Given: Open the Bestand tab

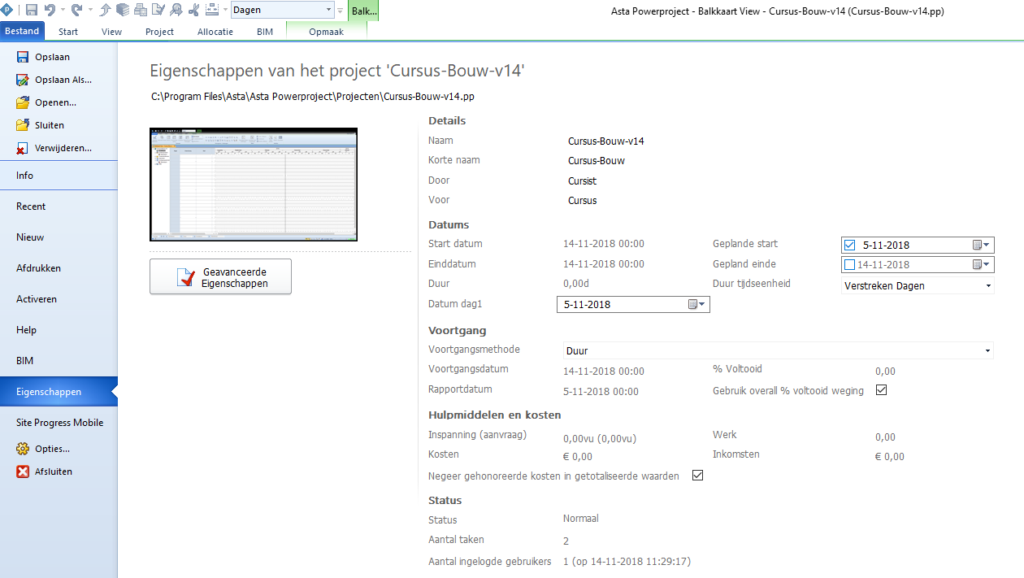Looking at the screenshot, I should pos(22,31).
